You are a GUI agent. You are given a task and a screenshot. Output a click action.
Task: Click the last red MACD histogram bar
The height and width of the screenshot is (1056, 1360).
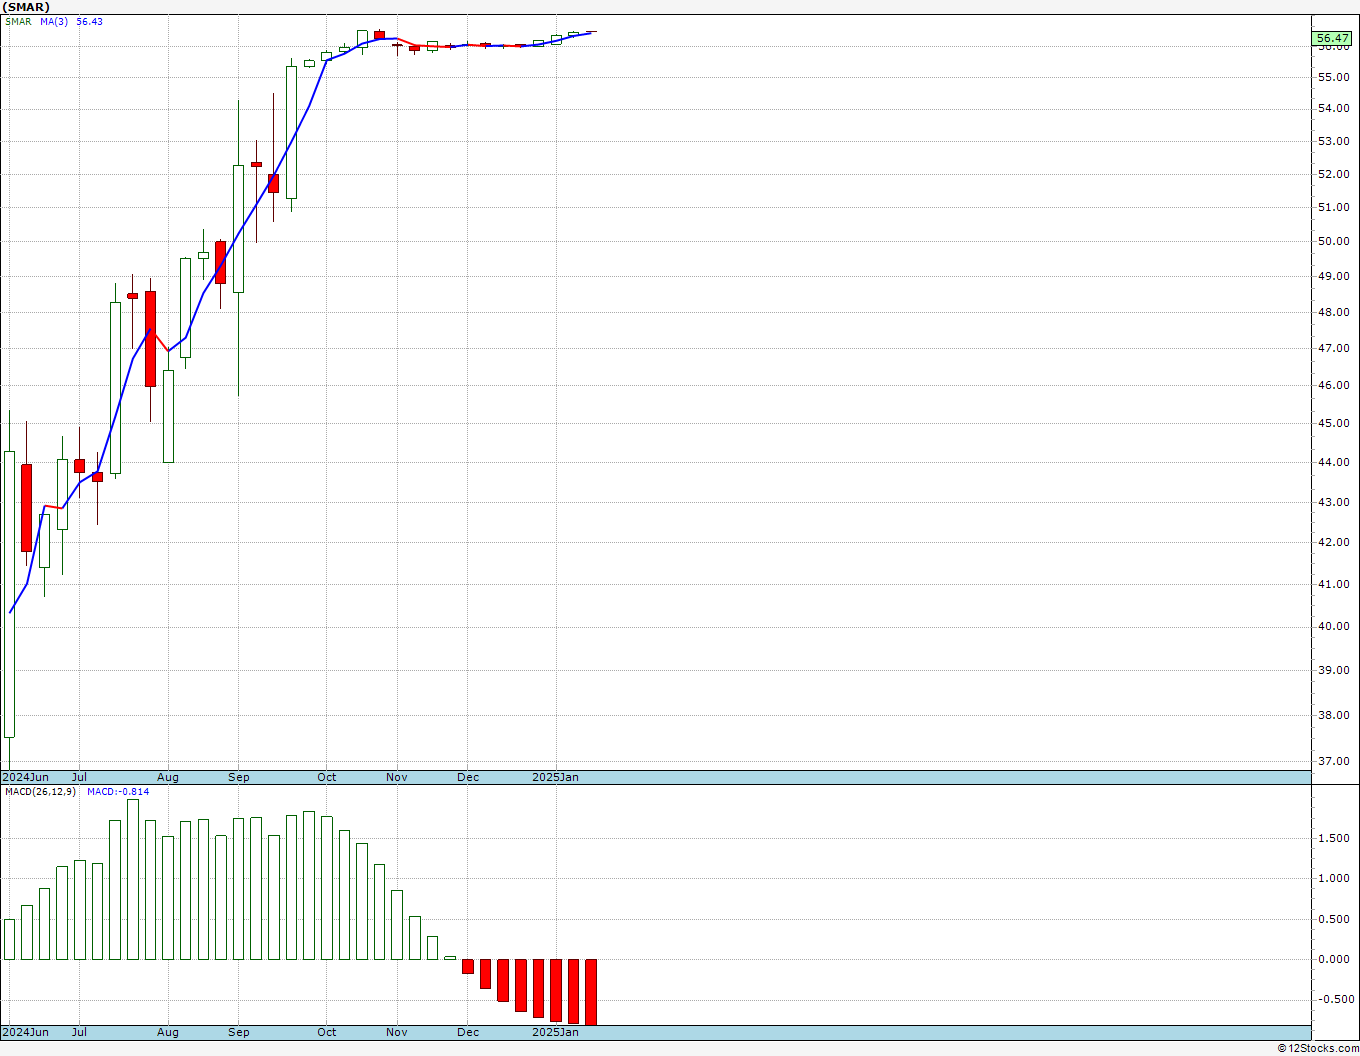(x=591, y=992)
